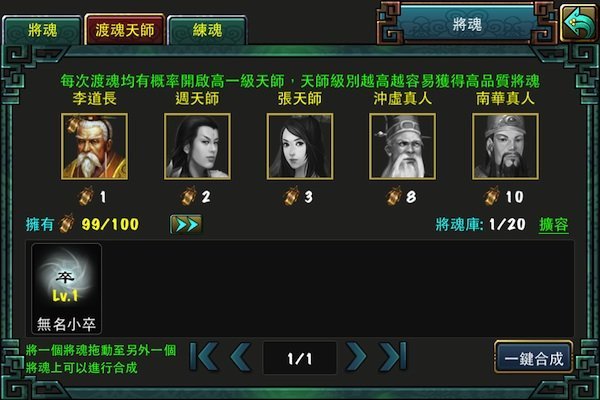Jump to last page of souls

coord(393,357)
